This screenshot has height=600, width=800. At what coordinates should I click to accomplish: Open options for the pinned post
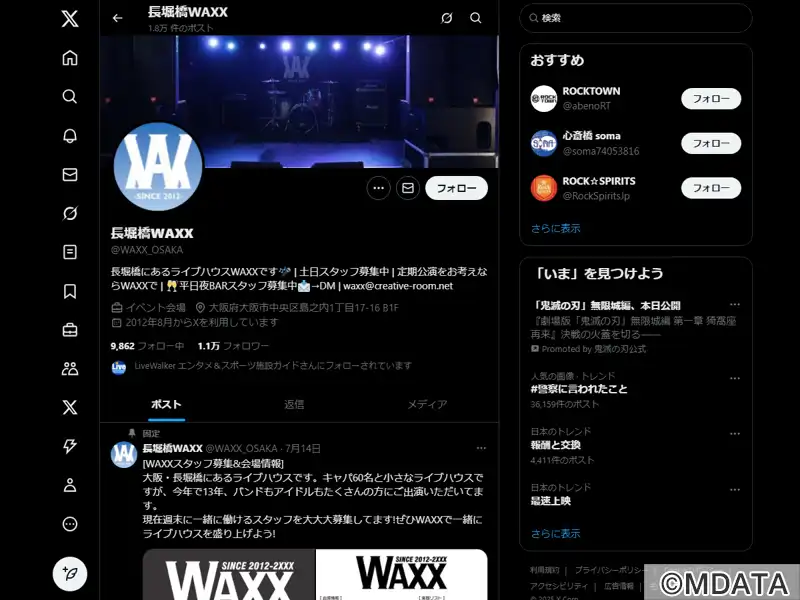click(481, 448)
